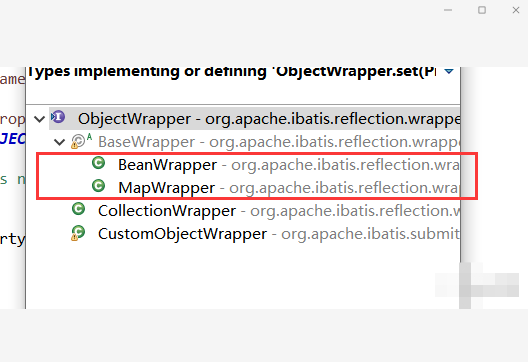Image resolution: width=528 pixels, height=362 pixels.
Task: Select CustomObjectWrapper entry
Action: coord(183,234)
